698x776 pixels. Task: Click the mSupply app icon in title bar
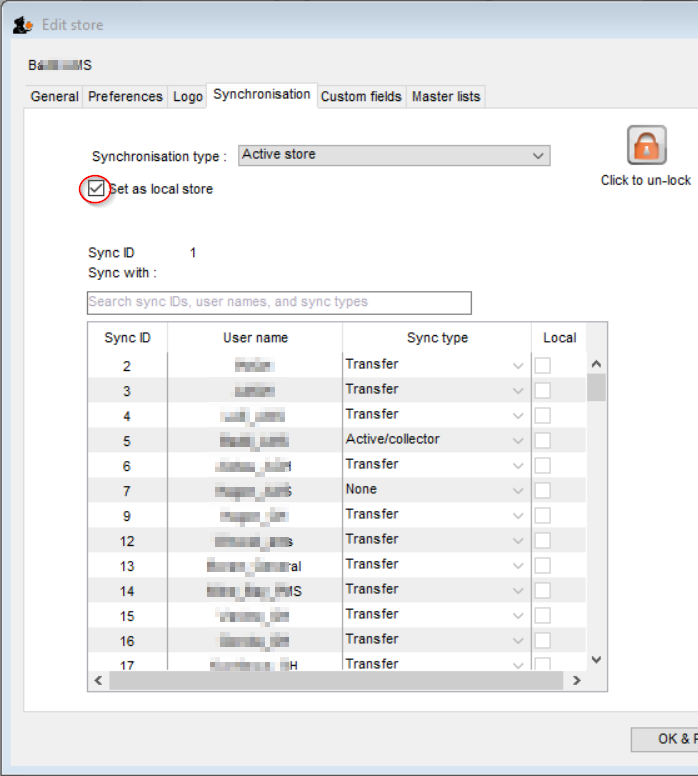(x=22, y=25)
